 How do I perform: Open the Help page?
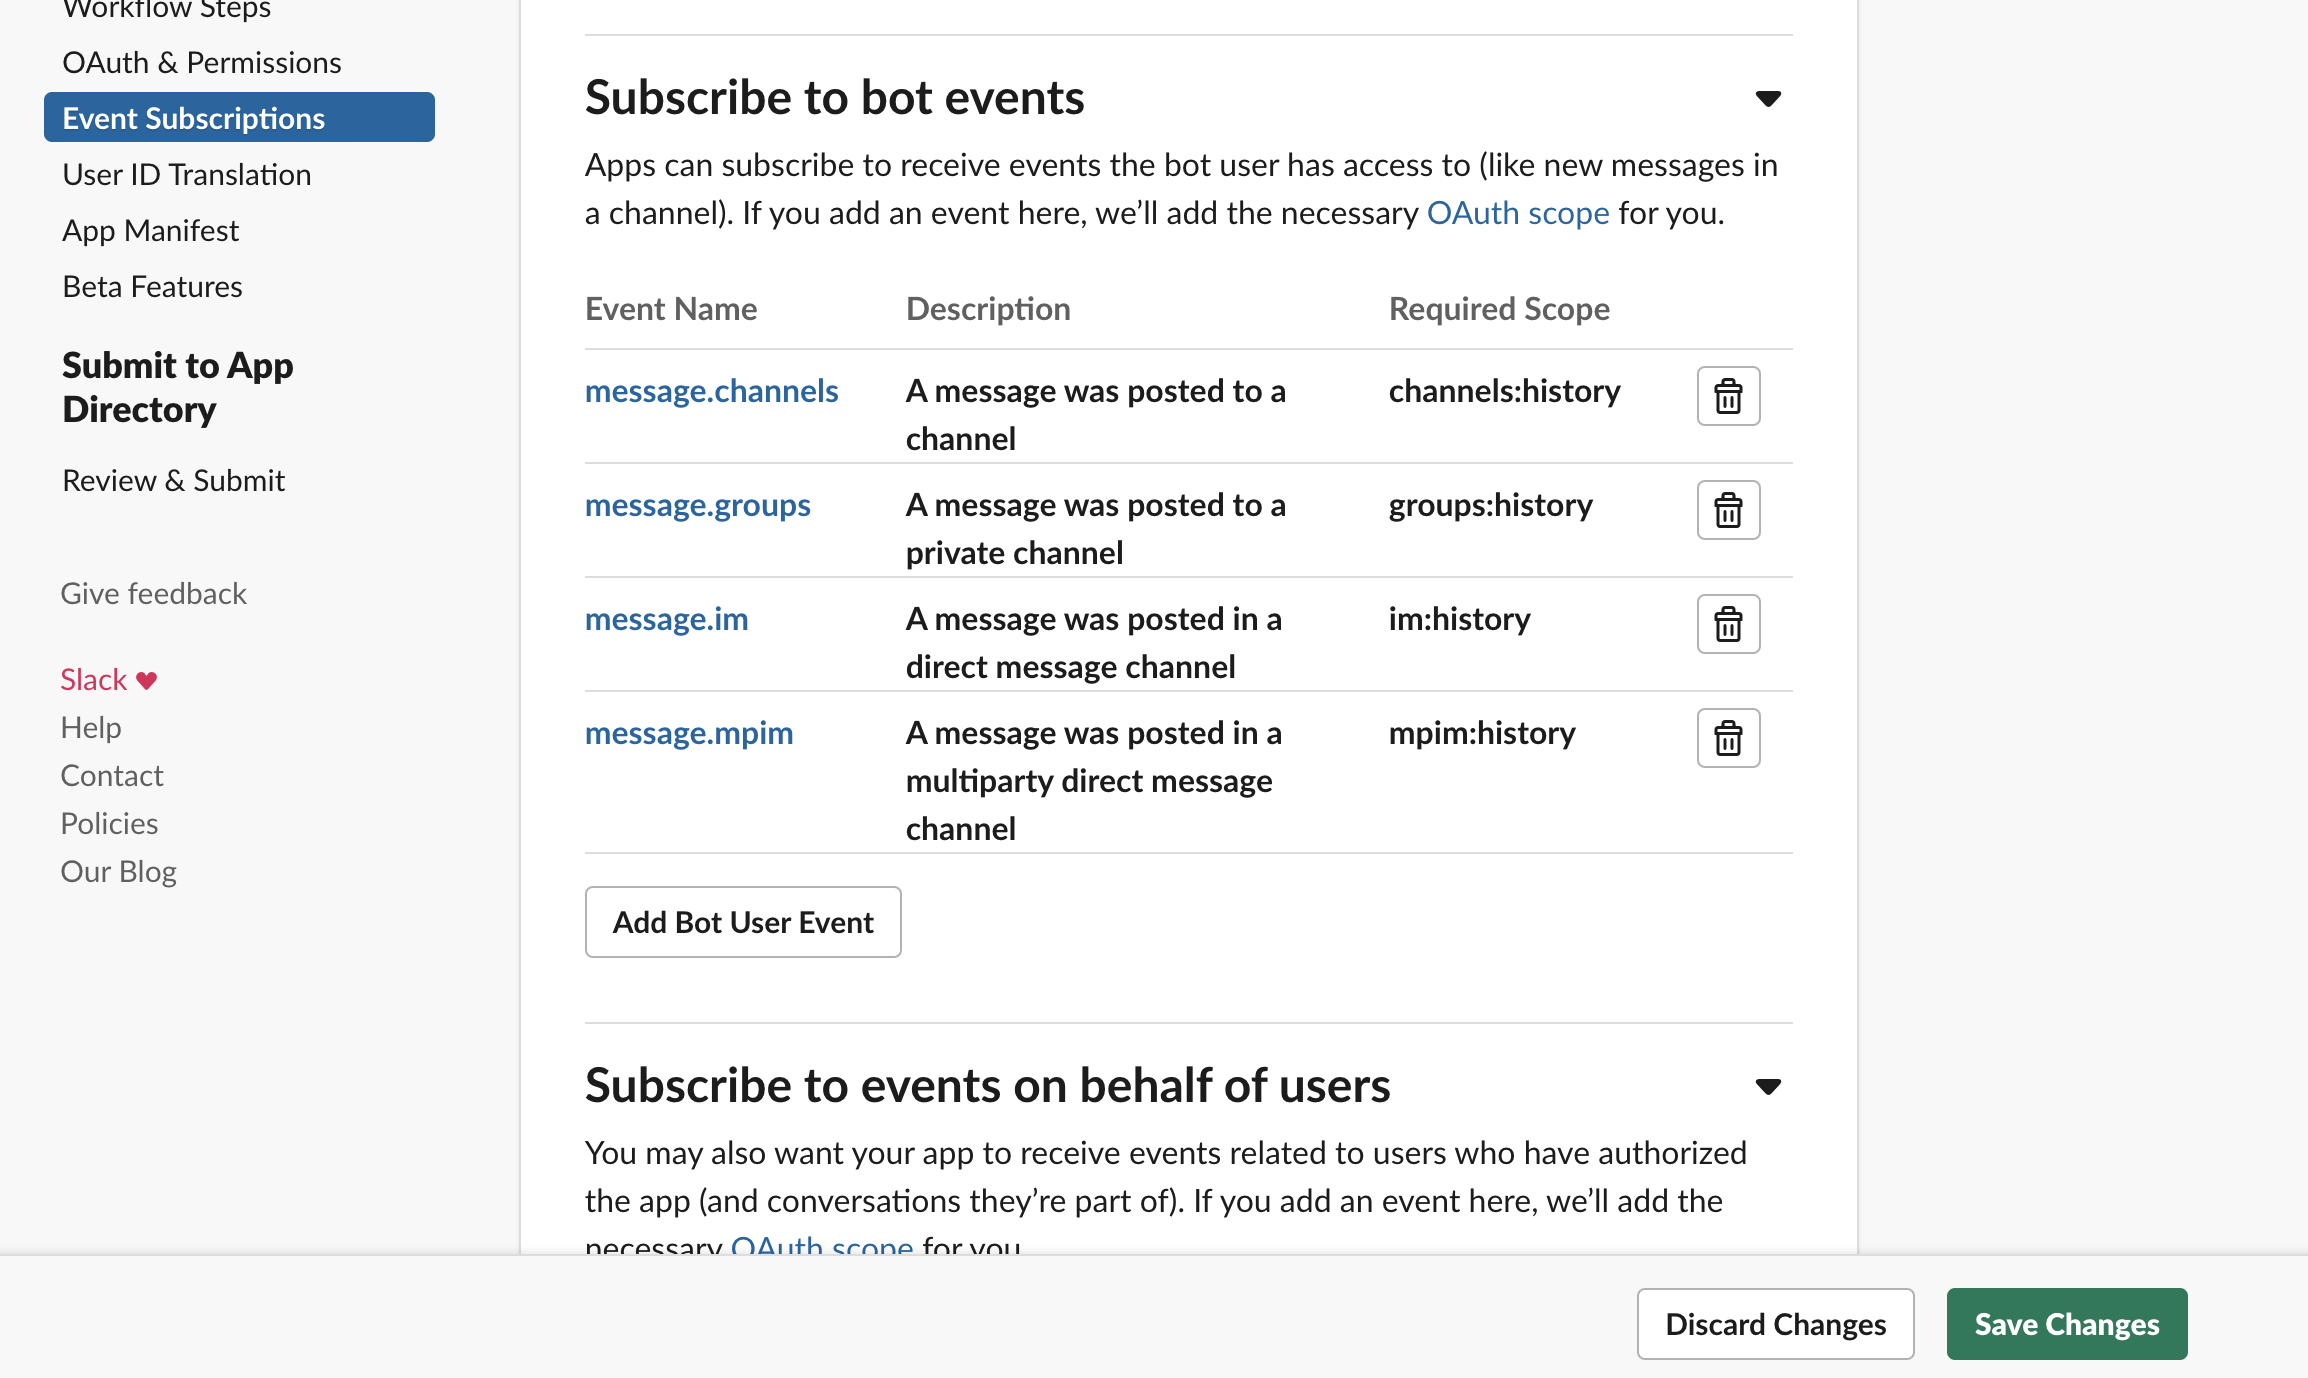tap(90, 726)
